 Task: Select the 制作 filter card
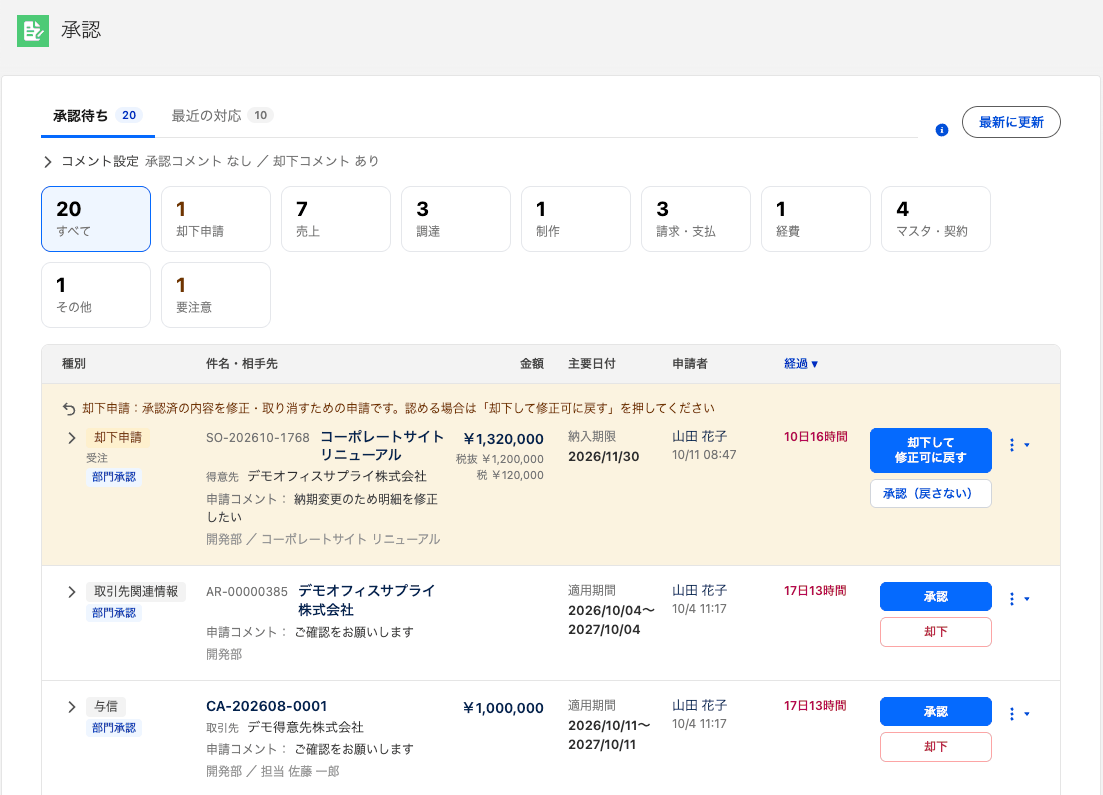(x=575, y=219)
